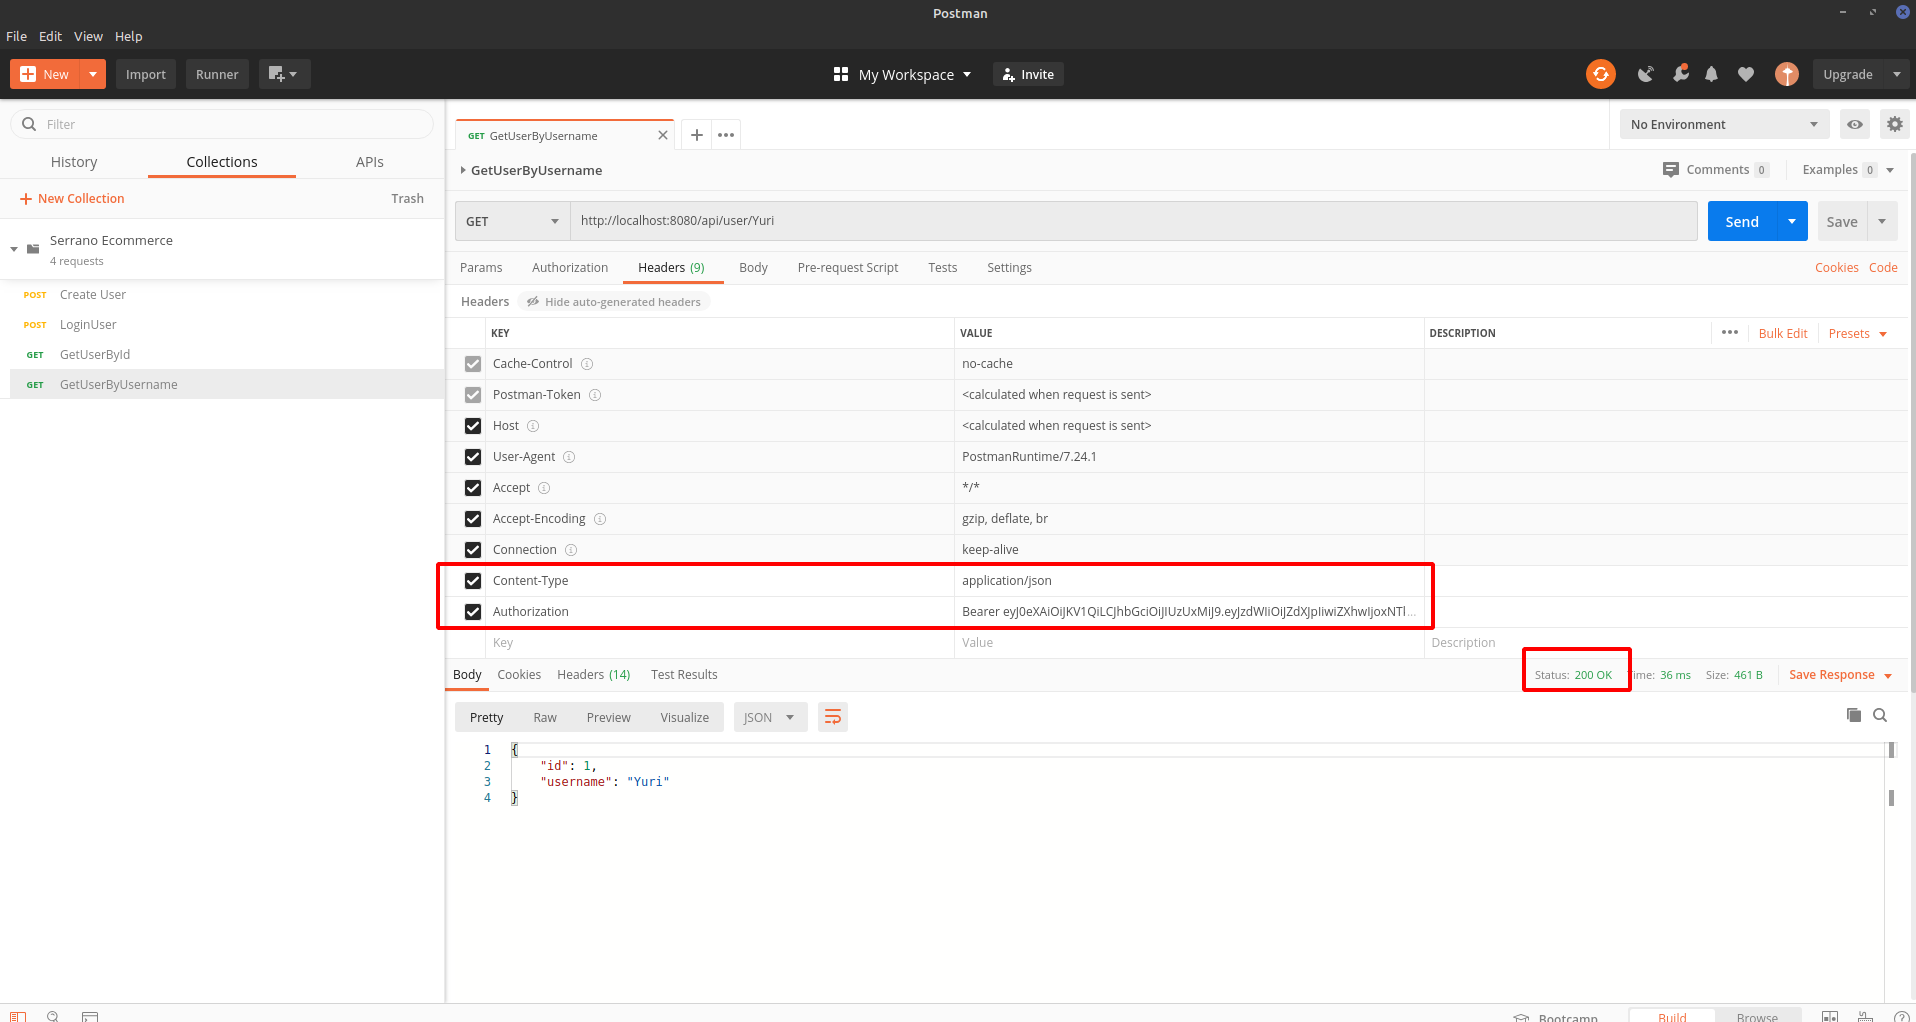
Task: Open the Save button dropdown arrow
Action: [1882, 221]
